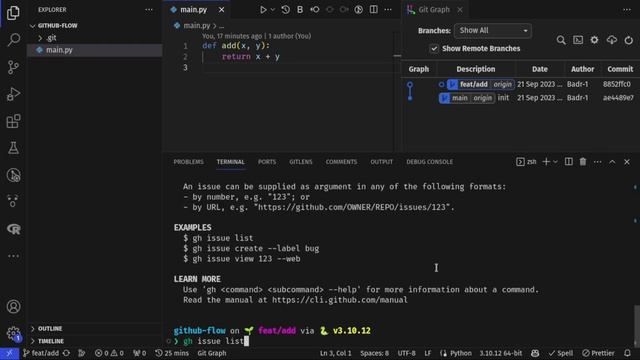Expand the .git folder
640x360 pixels.
[x=94, y=38]
